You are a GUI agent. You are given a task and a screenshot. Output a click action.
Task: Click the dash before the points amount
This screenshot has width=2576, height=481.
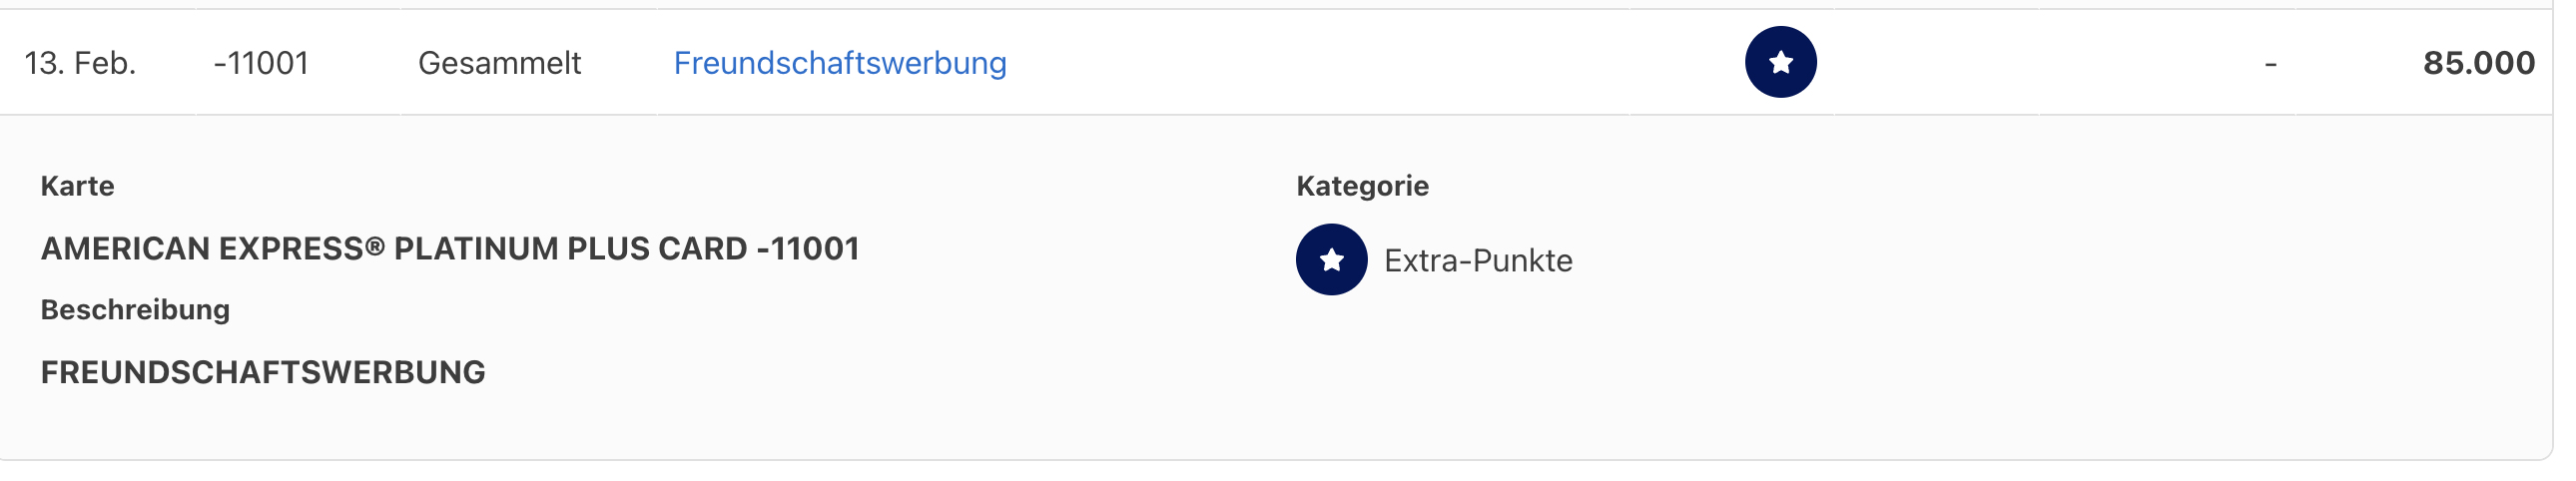pyautogui.click(x=2270, y=64)
